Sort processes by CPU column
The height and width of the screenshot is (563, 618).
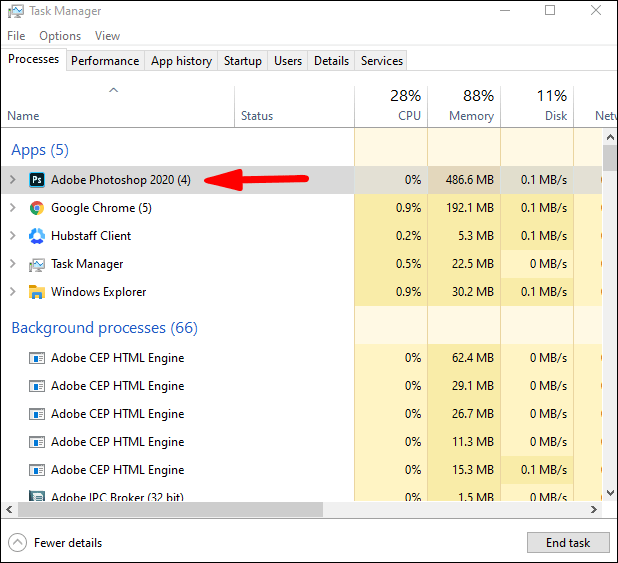391,107
